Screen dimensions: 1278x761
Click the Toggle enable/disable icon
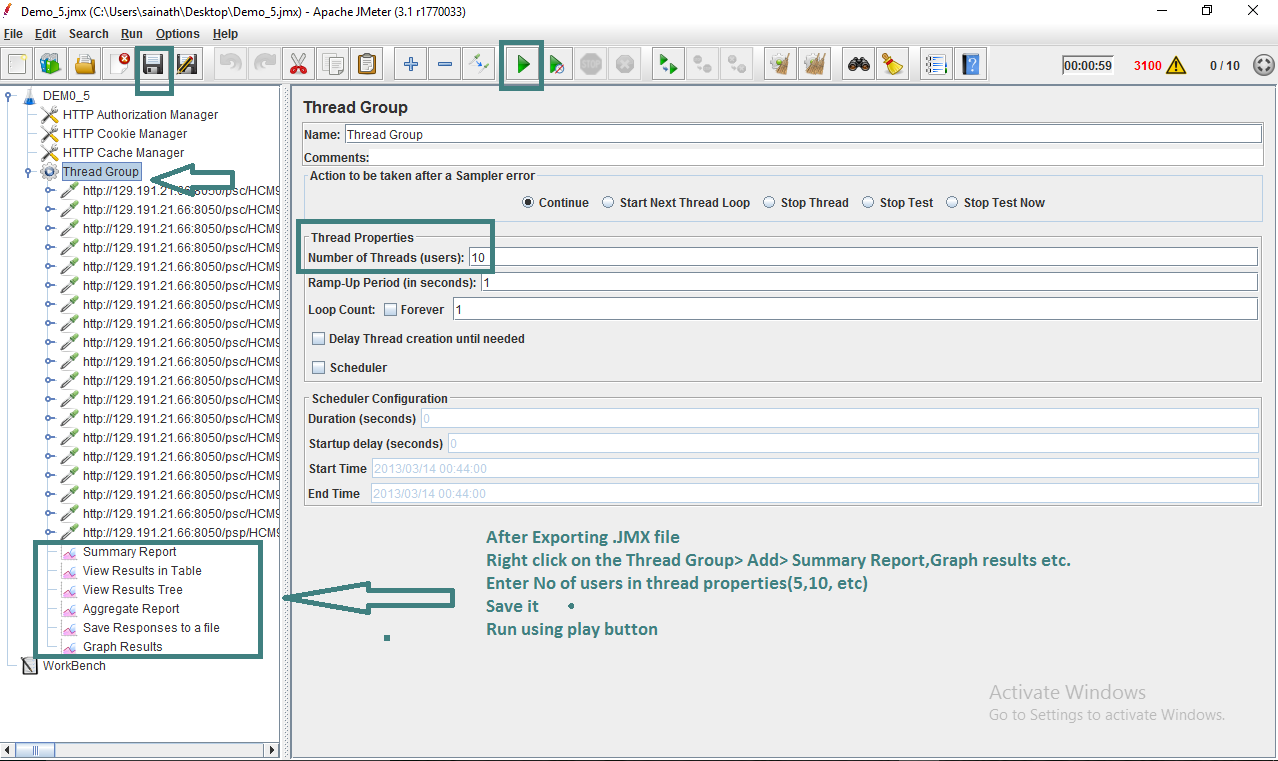coord(479,65)
